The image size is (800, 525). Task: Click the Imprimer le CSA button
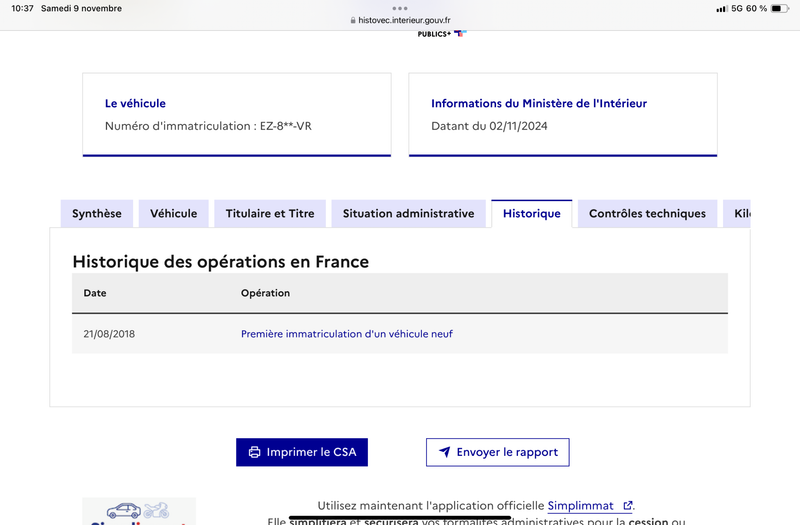tap(302, 452)
